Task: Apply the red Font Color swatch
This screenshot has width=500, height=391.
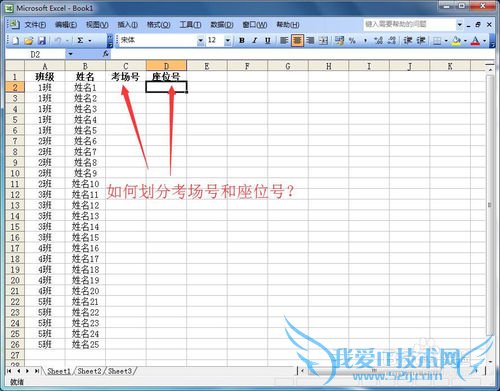Action: point(475,41)
